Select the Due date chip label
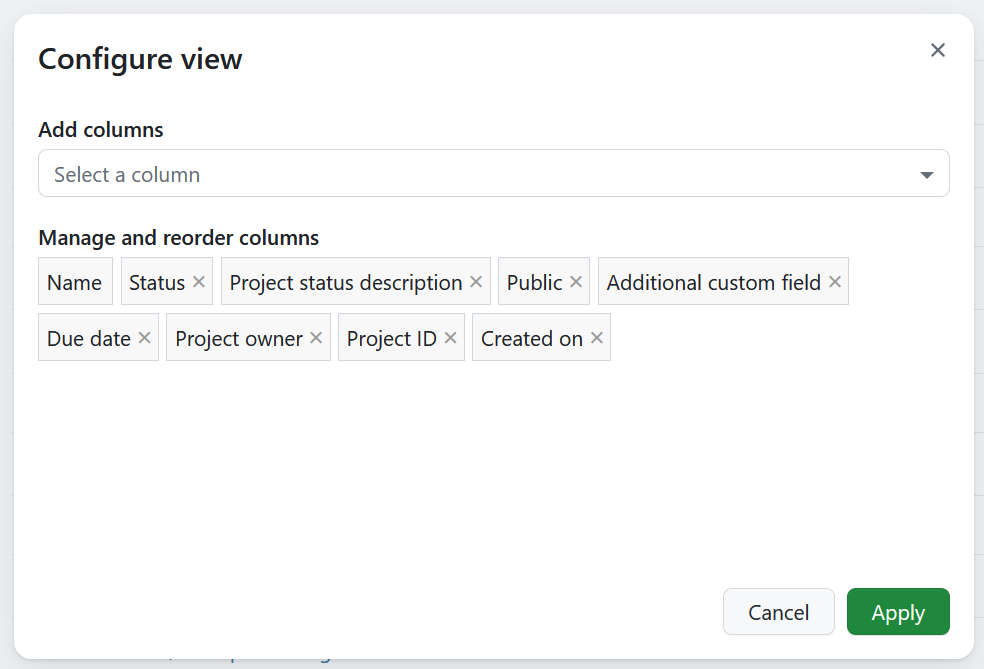This screenshot has height=669, width=984. point(89,338)
